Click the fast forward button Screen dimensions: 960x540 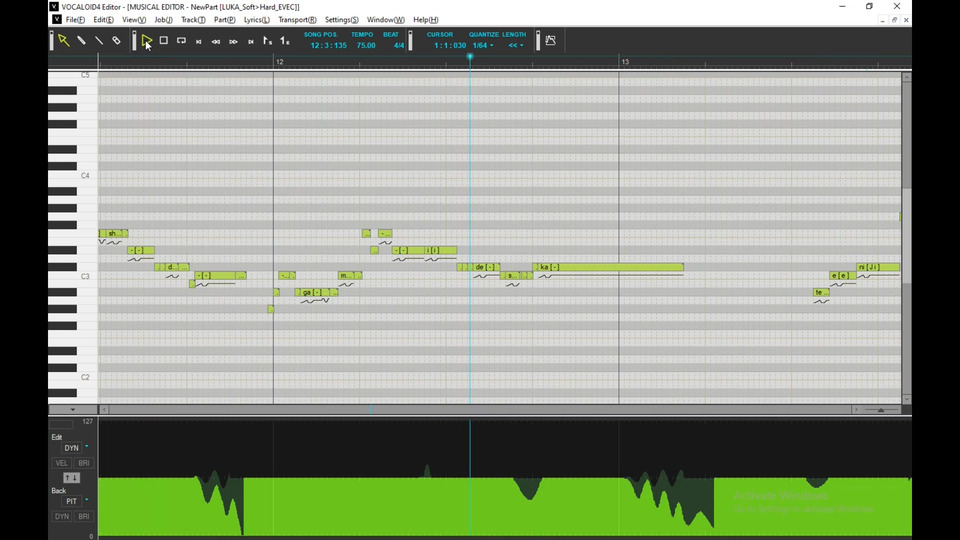pyautogui.click(x=233, y=42)
